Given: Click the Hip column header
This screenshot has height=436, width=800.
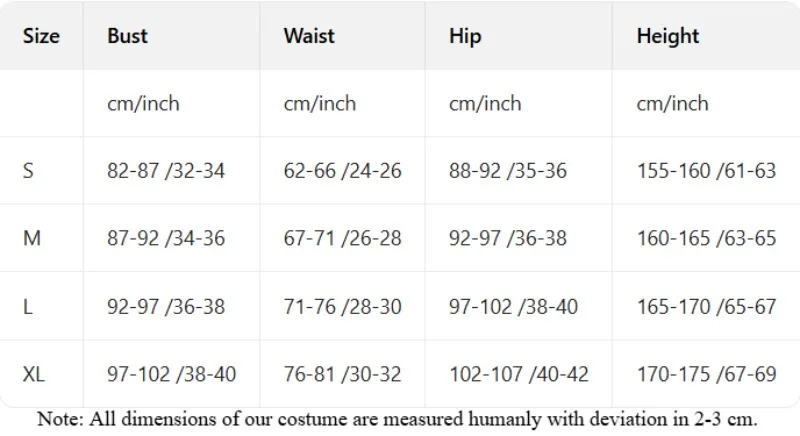Looking at the screenshot, I should pyautogui.click(x=465, y=37).
